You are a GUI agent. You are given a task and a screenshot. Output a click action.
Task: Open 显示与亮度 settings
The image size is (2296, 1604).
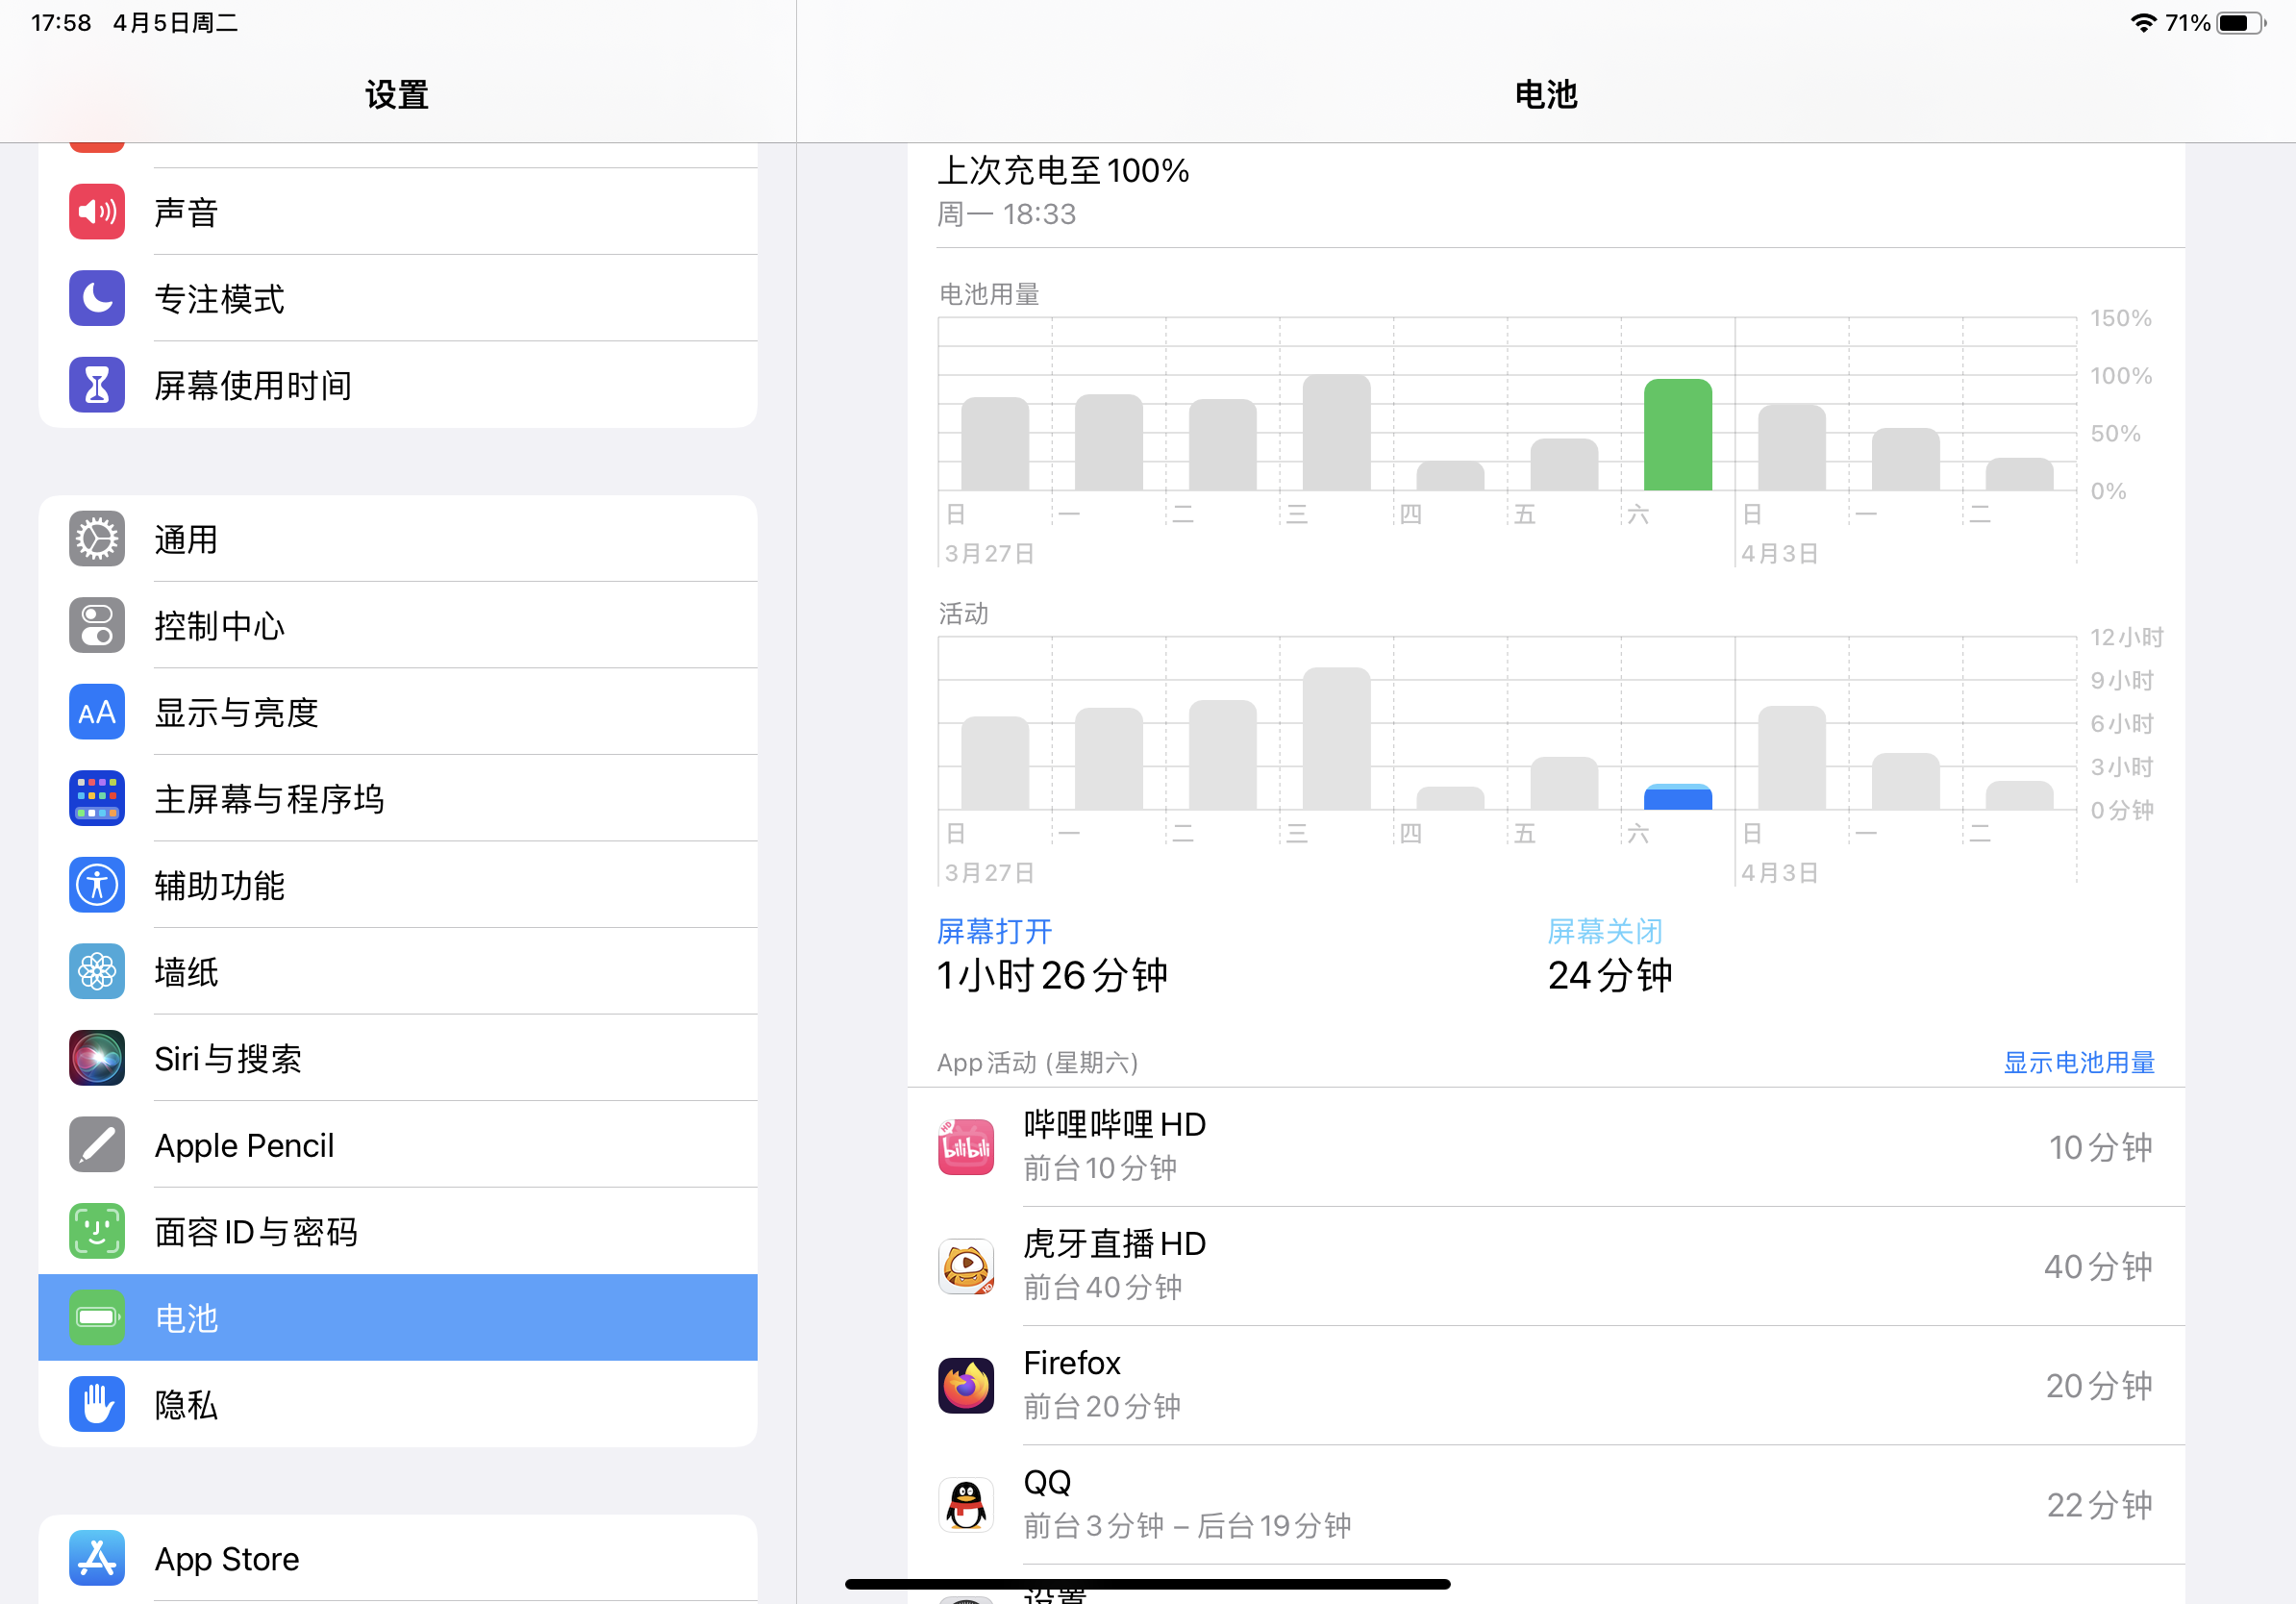point(400,712)
